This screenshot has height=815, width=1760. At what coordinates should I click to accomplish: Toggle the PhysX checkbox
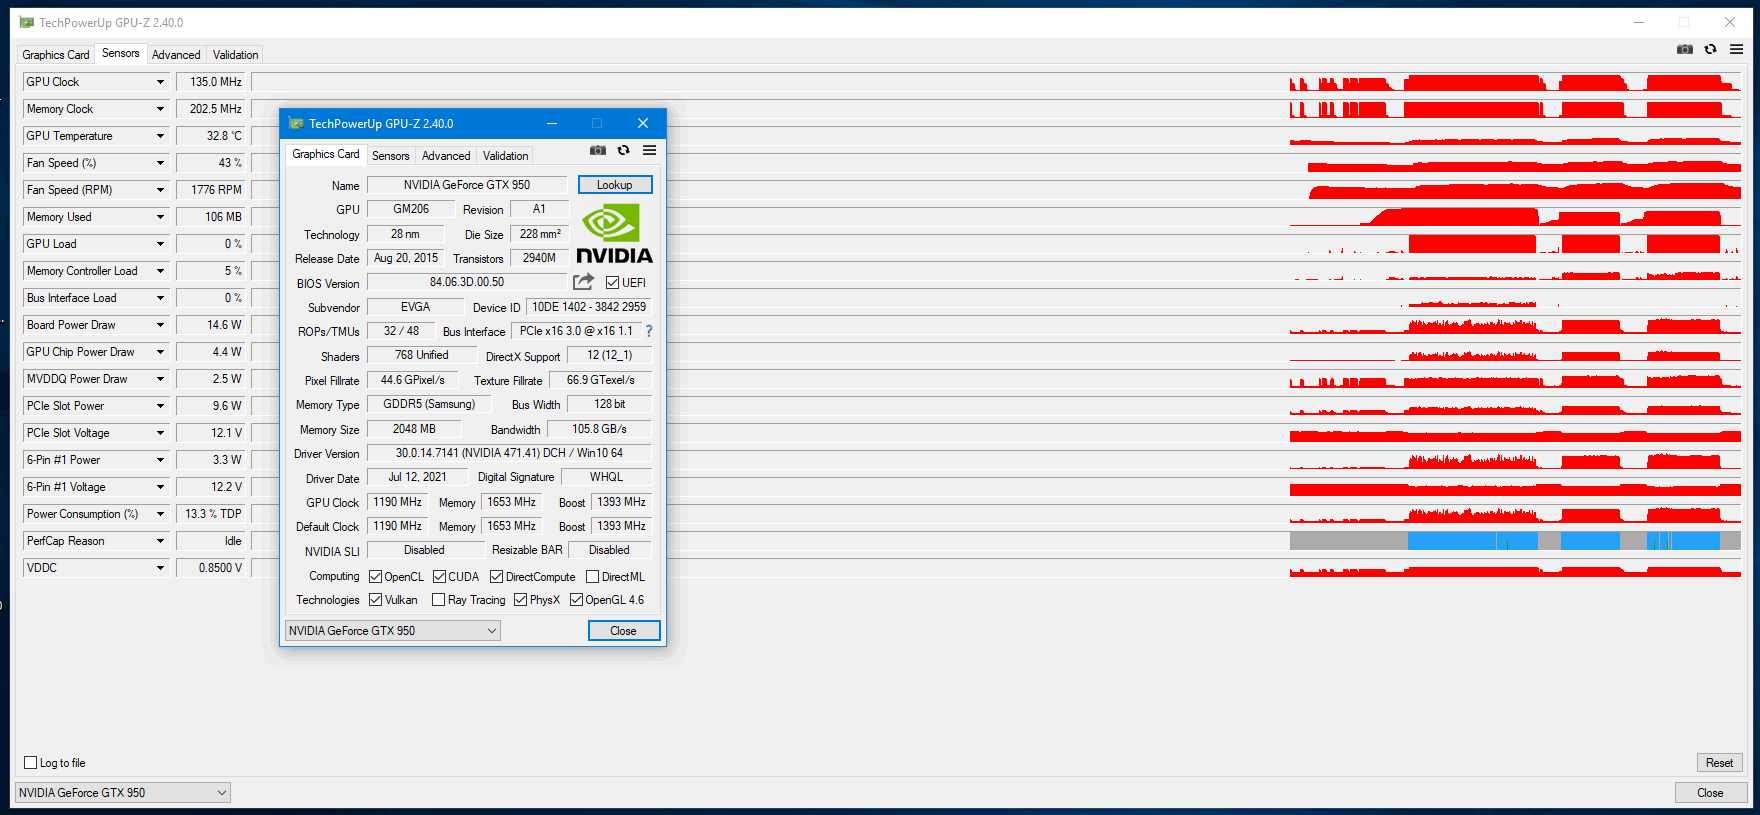(x=520, y=600)
